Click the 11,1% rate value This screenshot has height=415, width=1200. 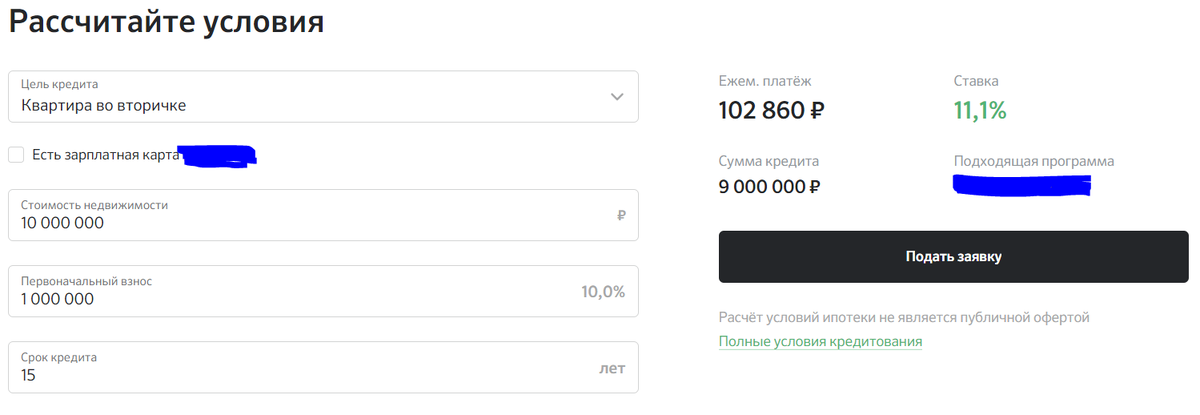tap(980, 110)
